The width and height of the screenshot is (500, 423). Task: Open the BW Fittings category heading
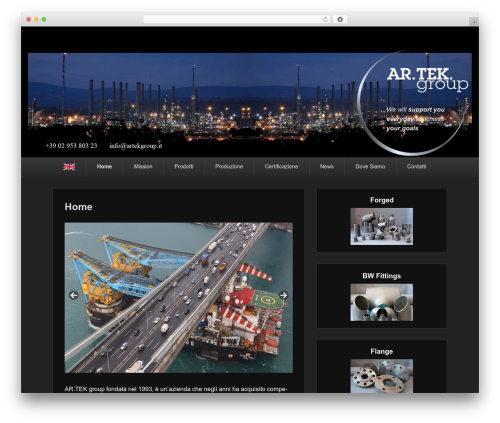pyautogui.click(x=382, y=276)
